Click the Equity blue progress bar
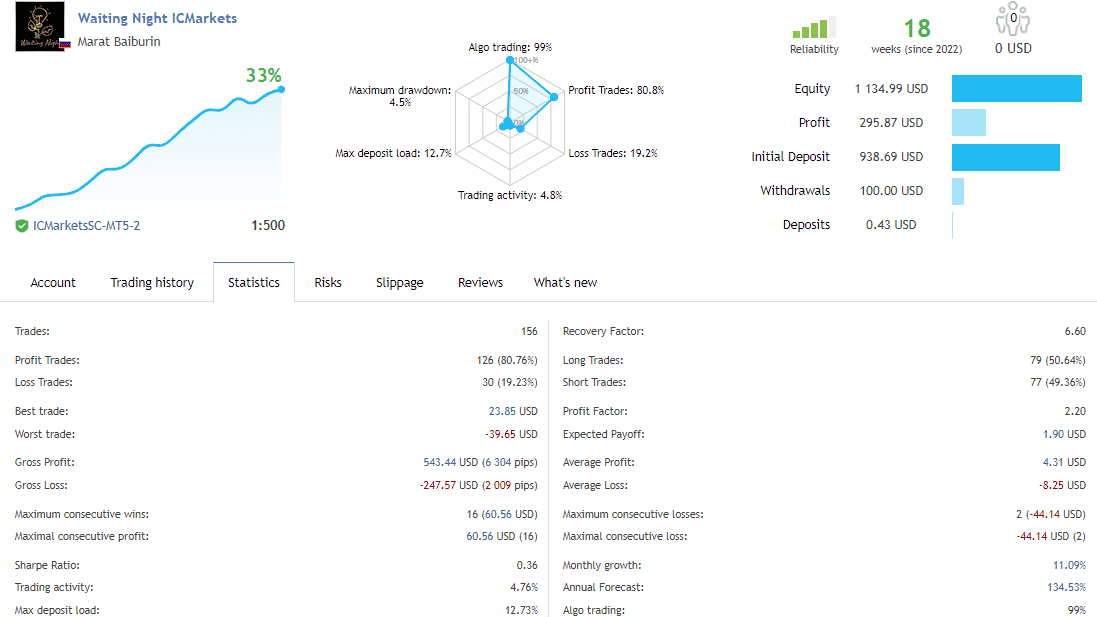This screenshot has width=1097, height=617. pyautogui.click(x=1016, y=88)
